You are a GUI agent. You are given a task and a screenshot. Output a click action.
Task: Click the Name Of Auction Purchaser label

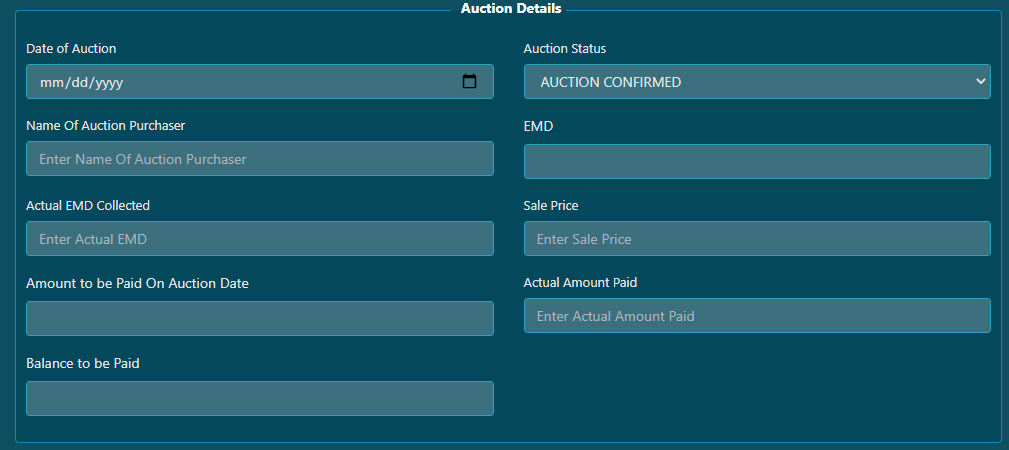pos(106,126)
